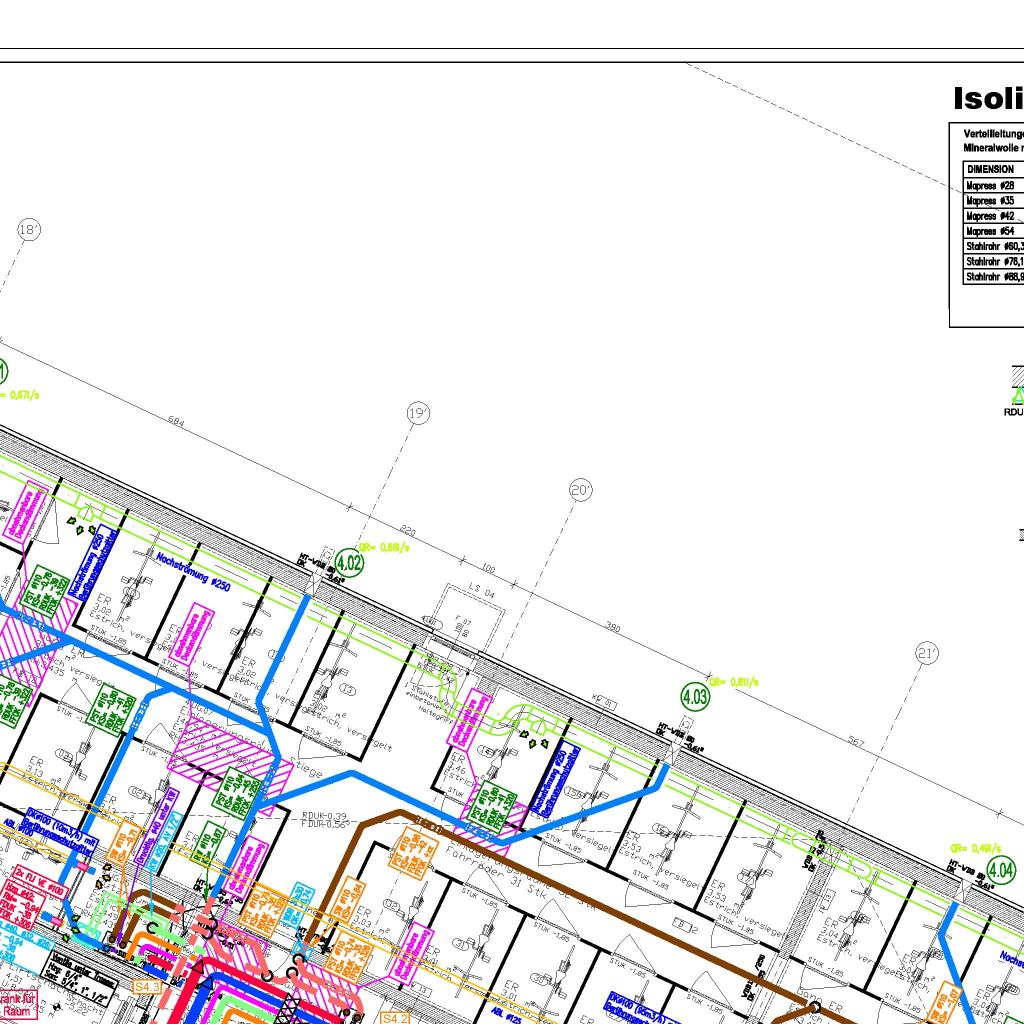
Task: Select grid axis bubble 21'
Action: click(x=927, y=654)
